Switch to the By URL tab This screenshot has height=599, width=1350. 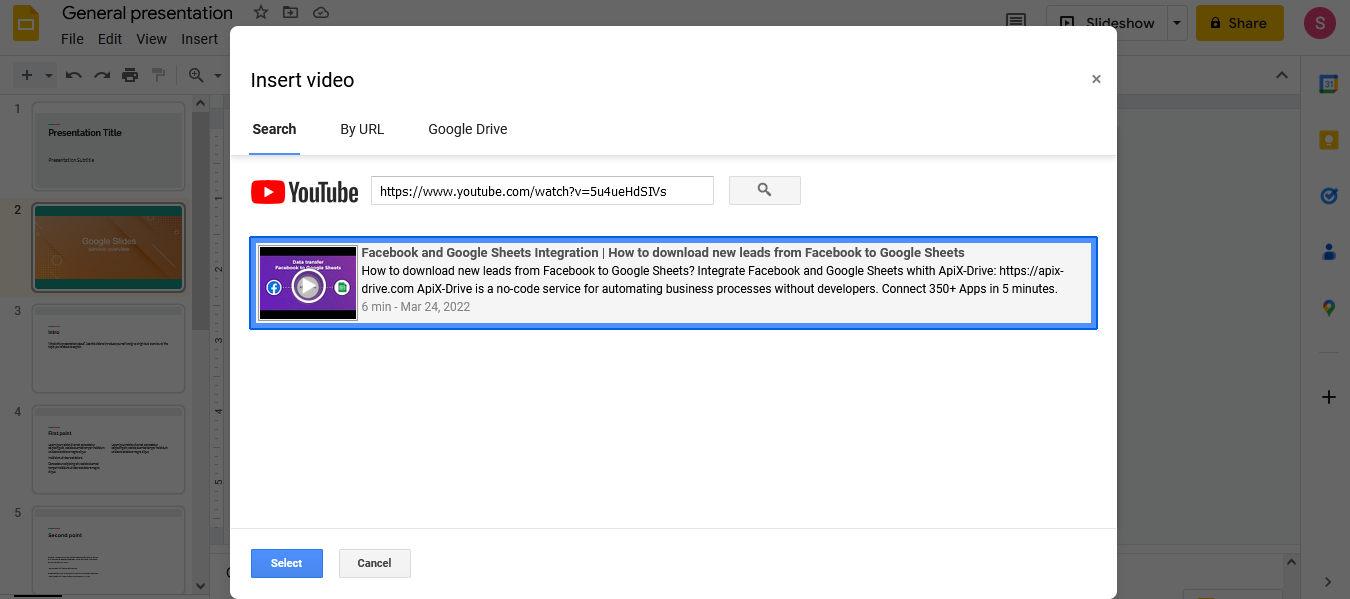[x=362, y=129]
